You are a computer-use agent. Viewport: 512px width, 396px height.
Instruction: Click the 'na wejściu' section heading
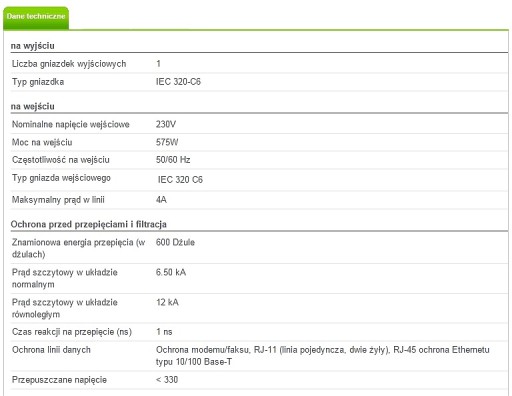click(32, 106)
